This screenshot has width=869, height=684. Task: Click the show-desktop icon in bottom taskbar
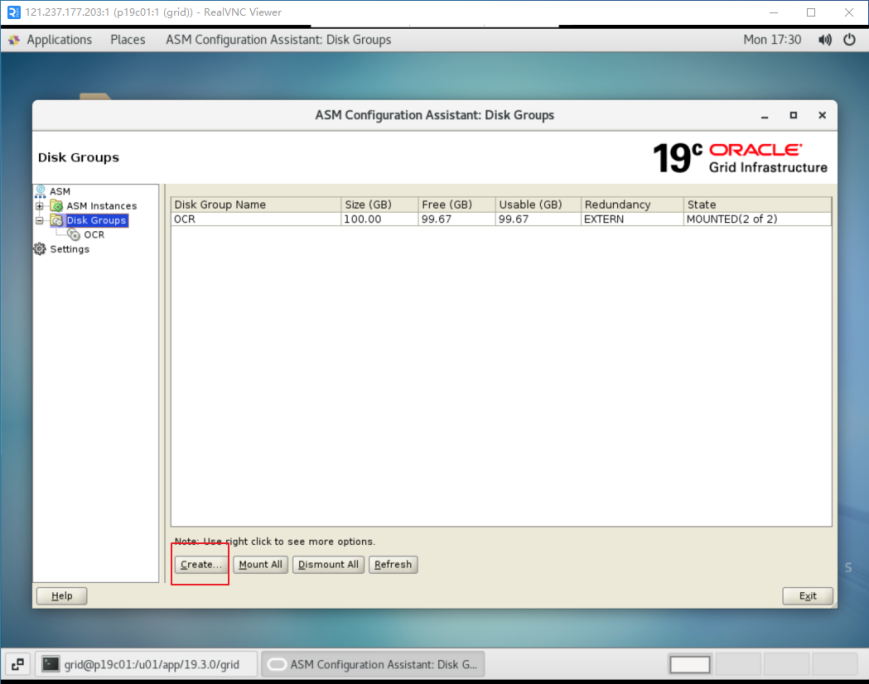coord(18,664)
